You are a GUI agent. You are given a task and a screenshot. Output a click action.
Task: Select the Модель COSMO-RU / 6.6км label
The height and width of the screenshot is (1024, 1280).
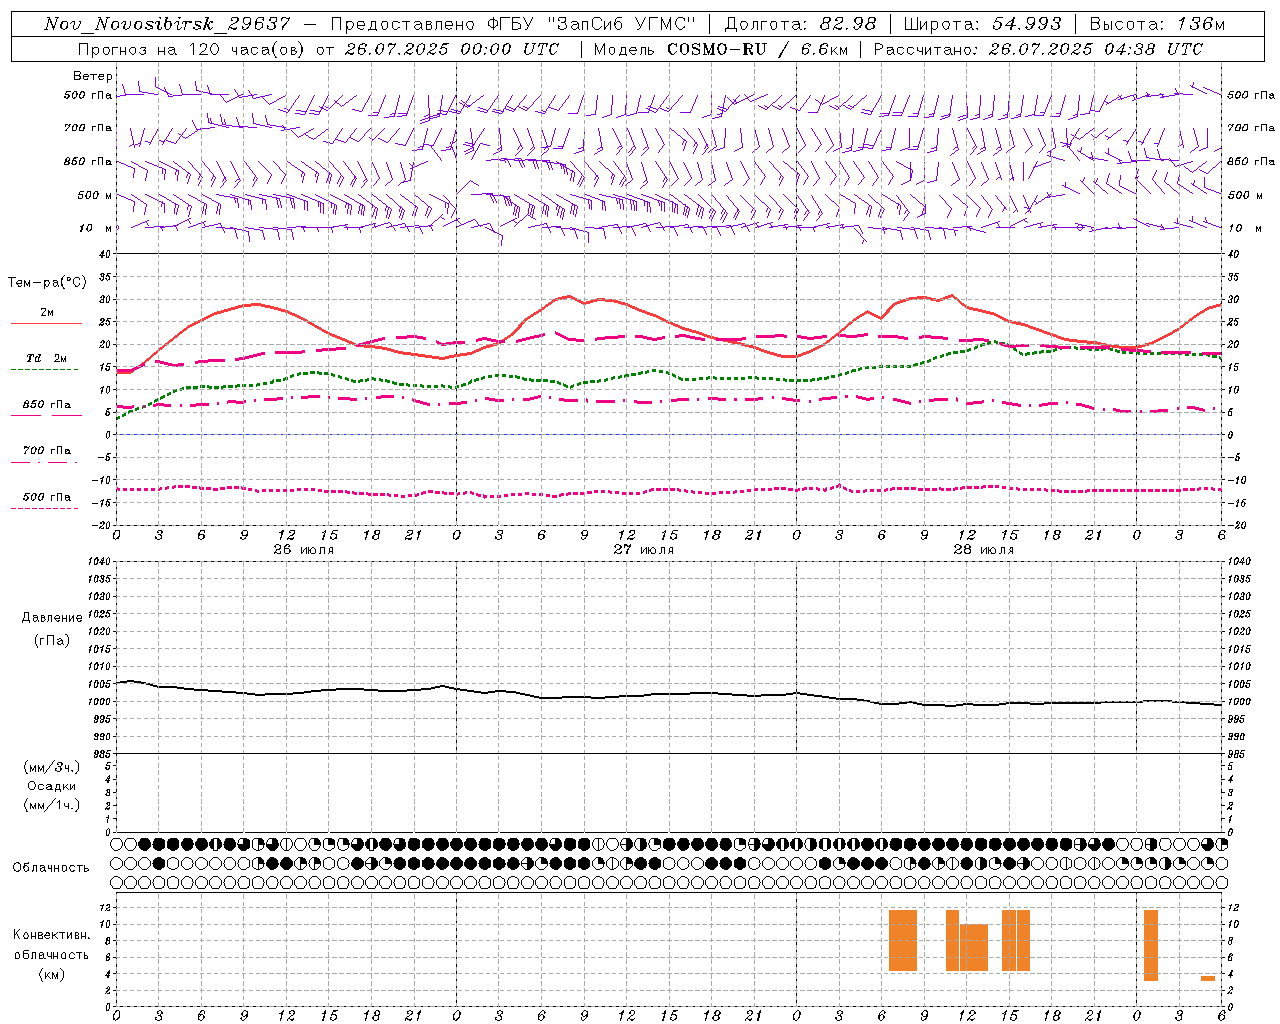pyautogui.click(x=721, y=49)
